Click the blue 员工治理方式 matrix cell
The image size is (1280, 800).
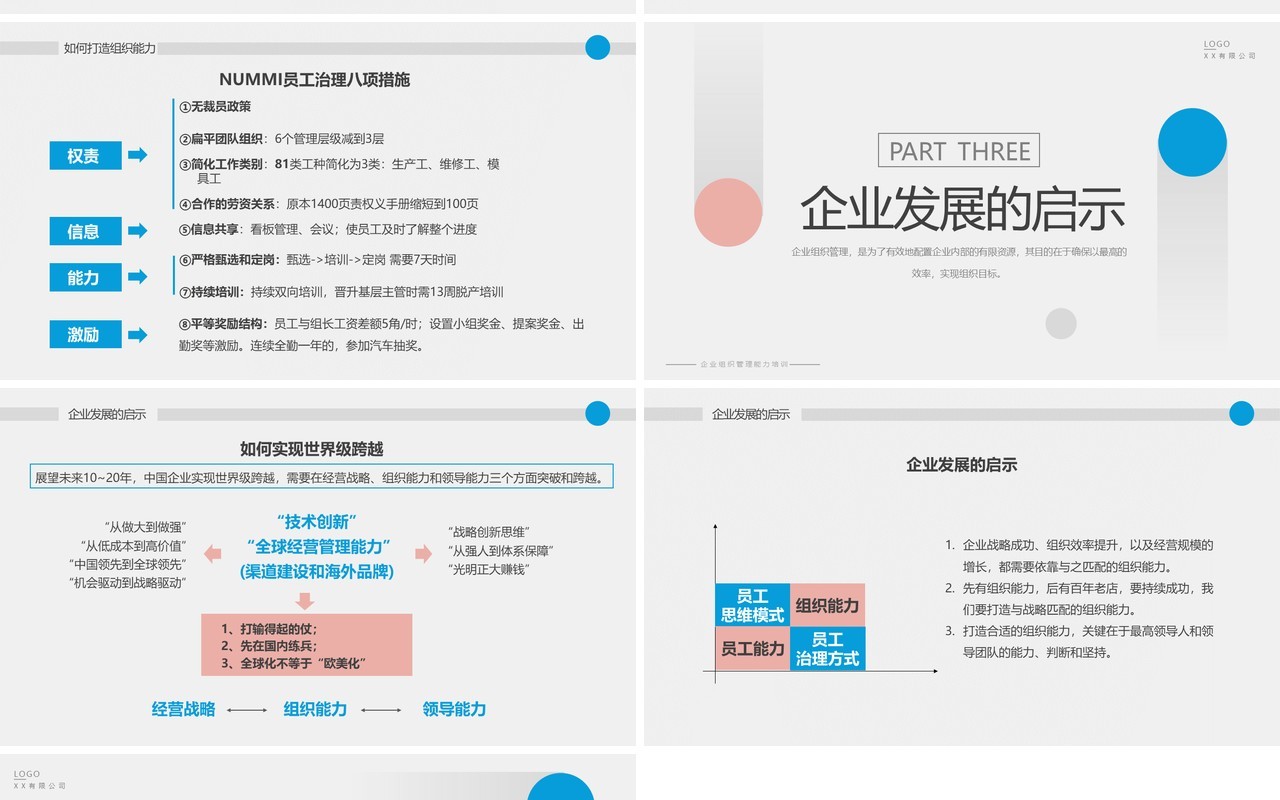click(x=827, y=648)
